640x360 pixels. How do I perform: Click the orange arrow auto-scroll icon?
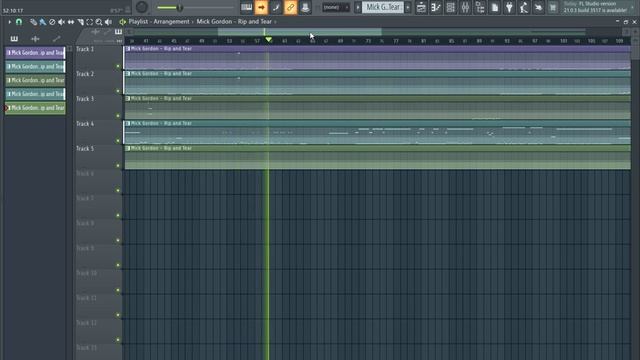tap(261, 7)
